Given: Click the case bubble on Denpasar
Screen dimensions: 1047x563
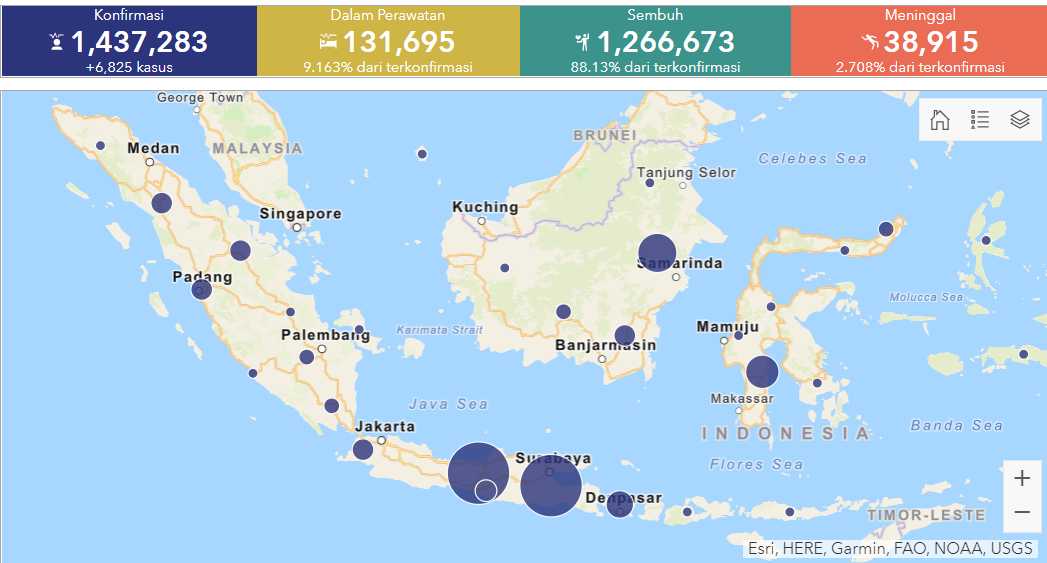Looking at the screenshot, I should (x=620, y=504).
